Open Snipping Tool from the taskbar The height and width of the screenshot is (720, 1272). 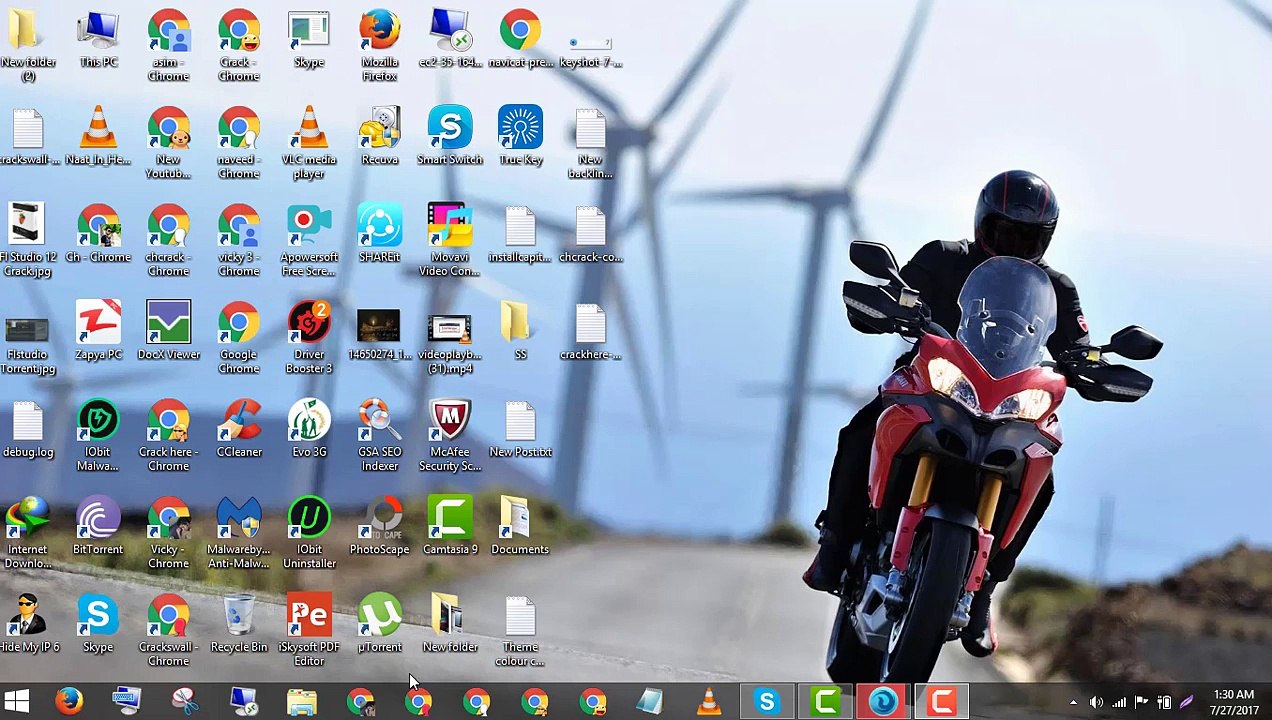click(185, 701)
